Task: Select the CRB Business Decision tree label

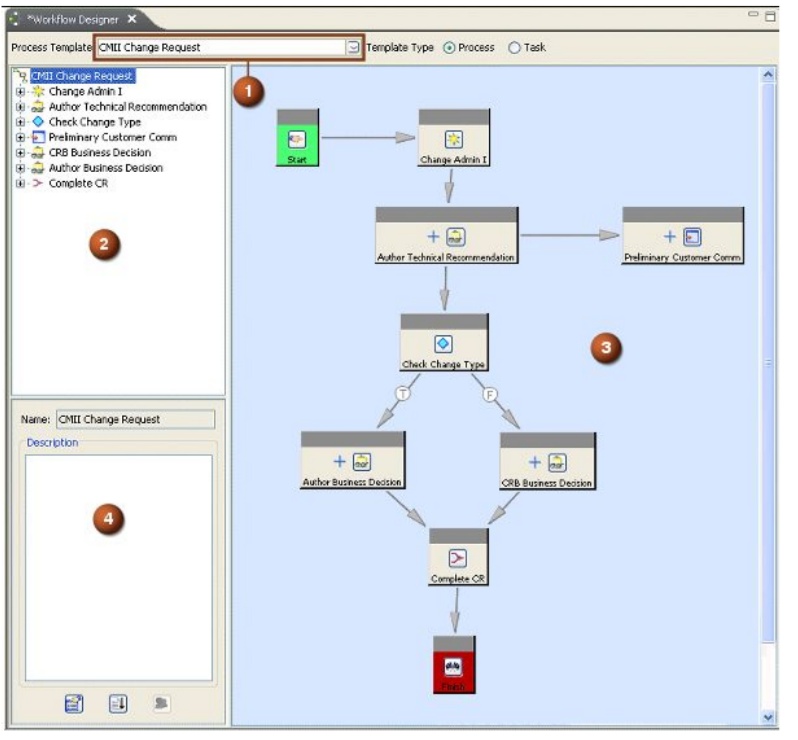Action: (x=100, y=153)
